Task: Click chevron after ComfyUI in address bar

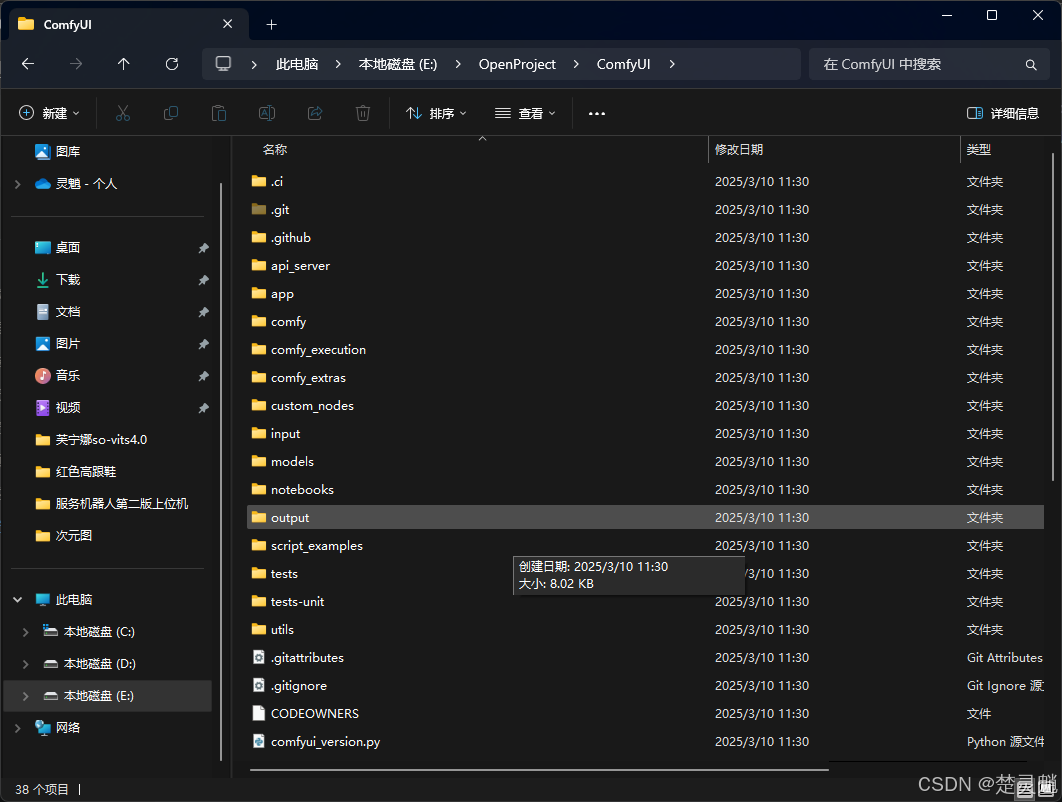Action: 672,64
